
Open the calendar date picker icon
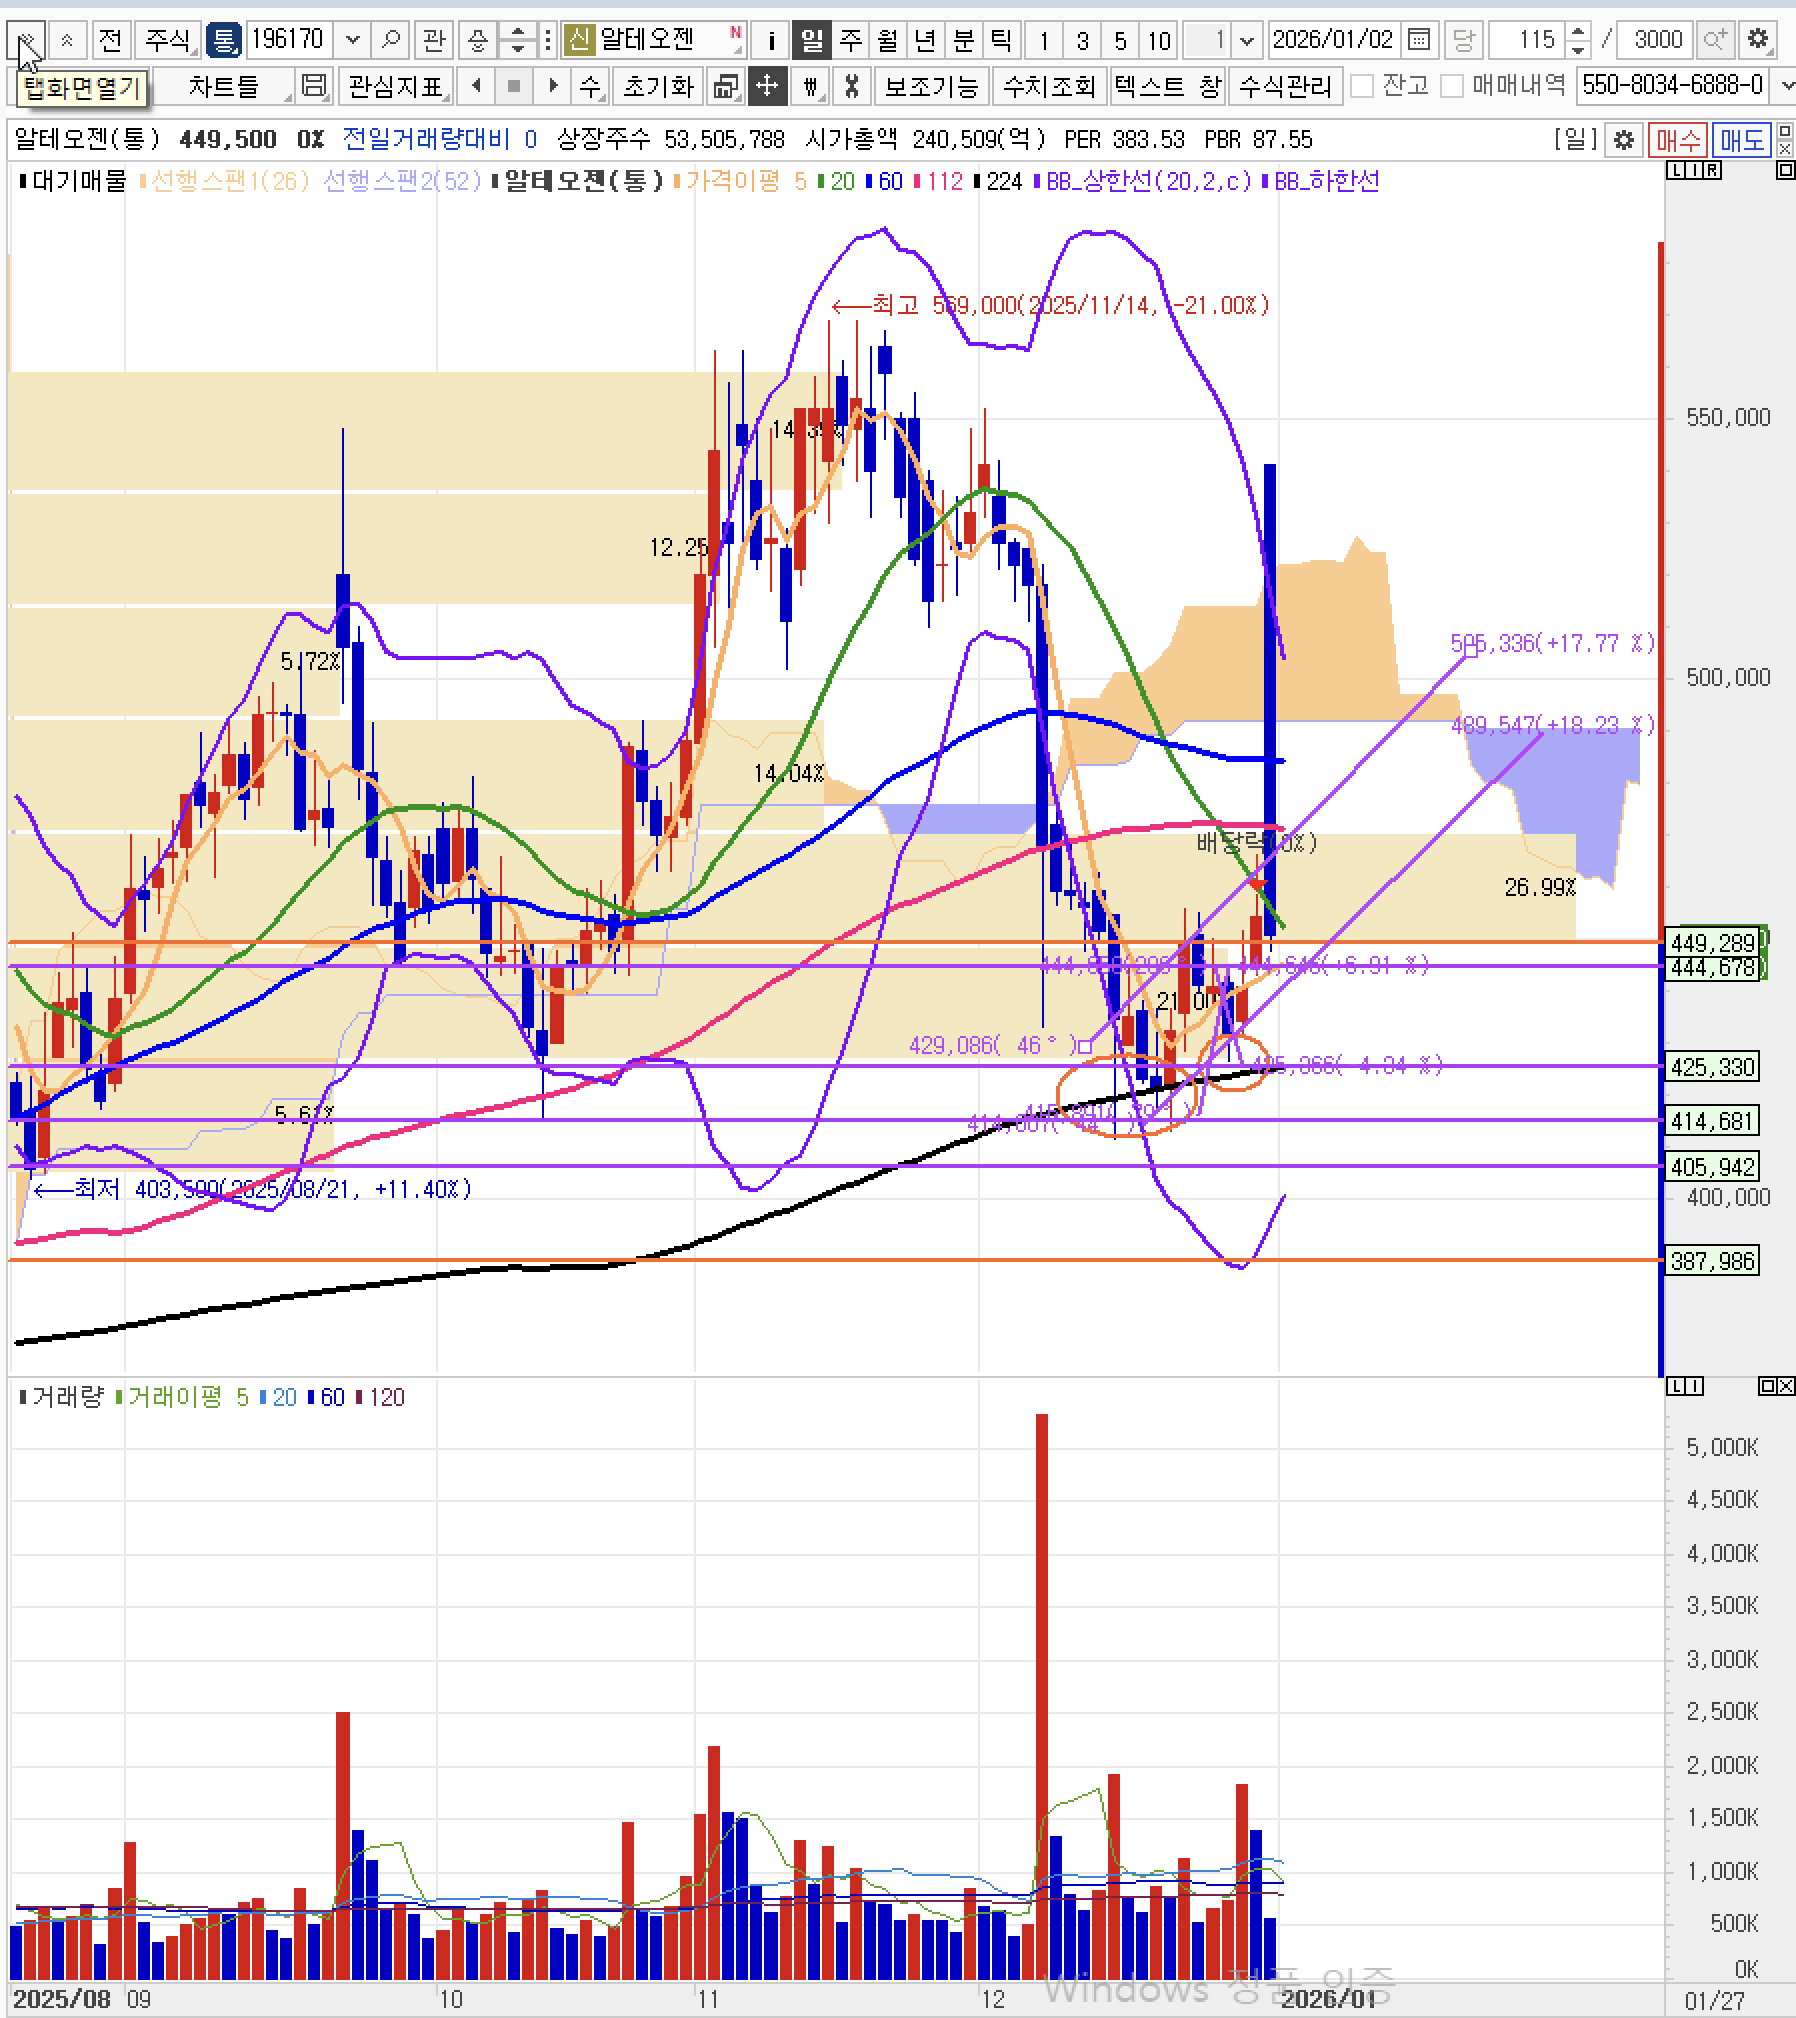point(1418,40)
